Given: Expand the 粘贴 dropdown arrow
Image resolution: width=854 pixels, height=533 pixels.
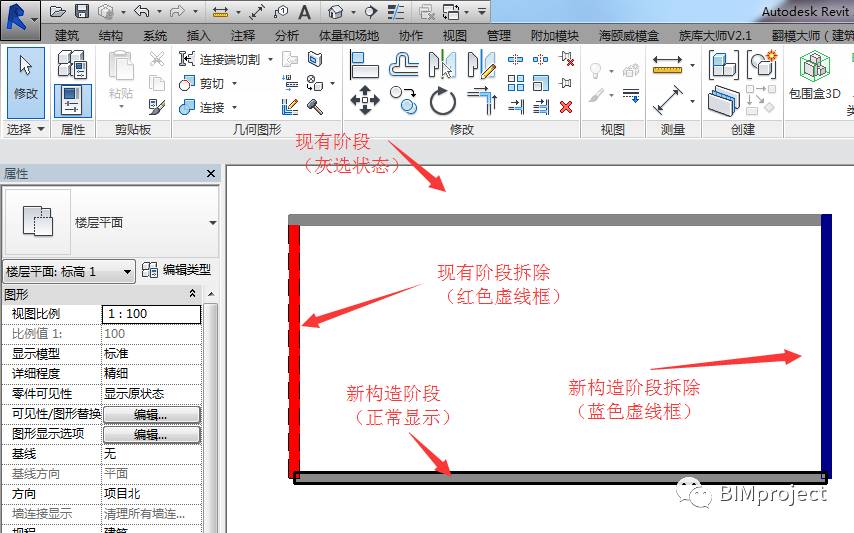Looking at the screenshot, I should [x=121, y=107].
